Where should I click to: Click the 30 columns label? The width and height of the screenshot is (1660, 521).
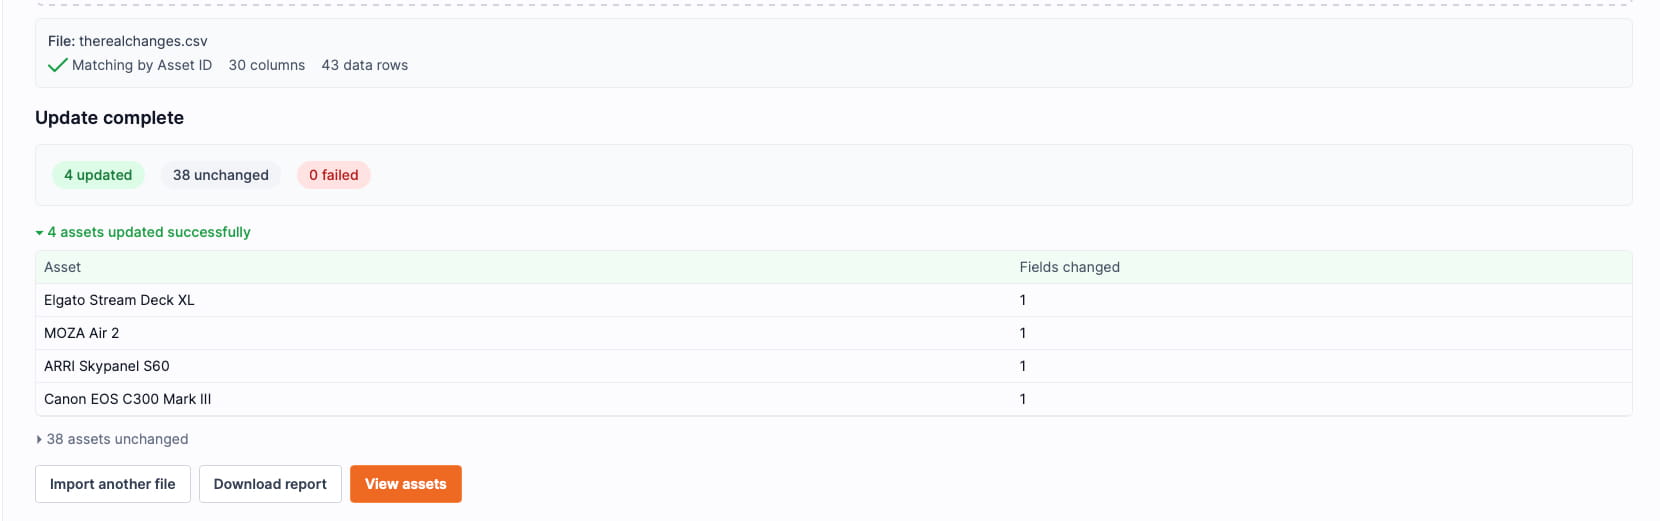click(x=266, y=65)
